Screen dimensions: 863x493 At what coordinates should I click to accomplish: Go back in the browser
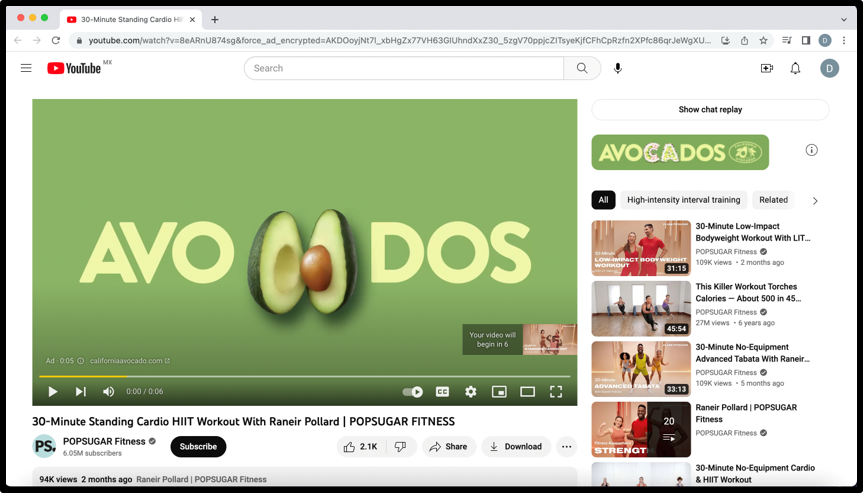[x=18, y=40]
